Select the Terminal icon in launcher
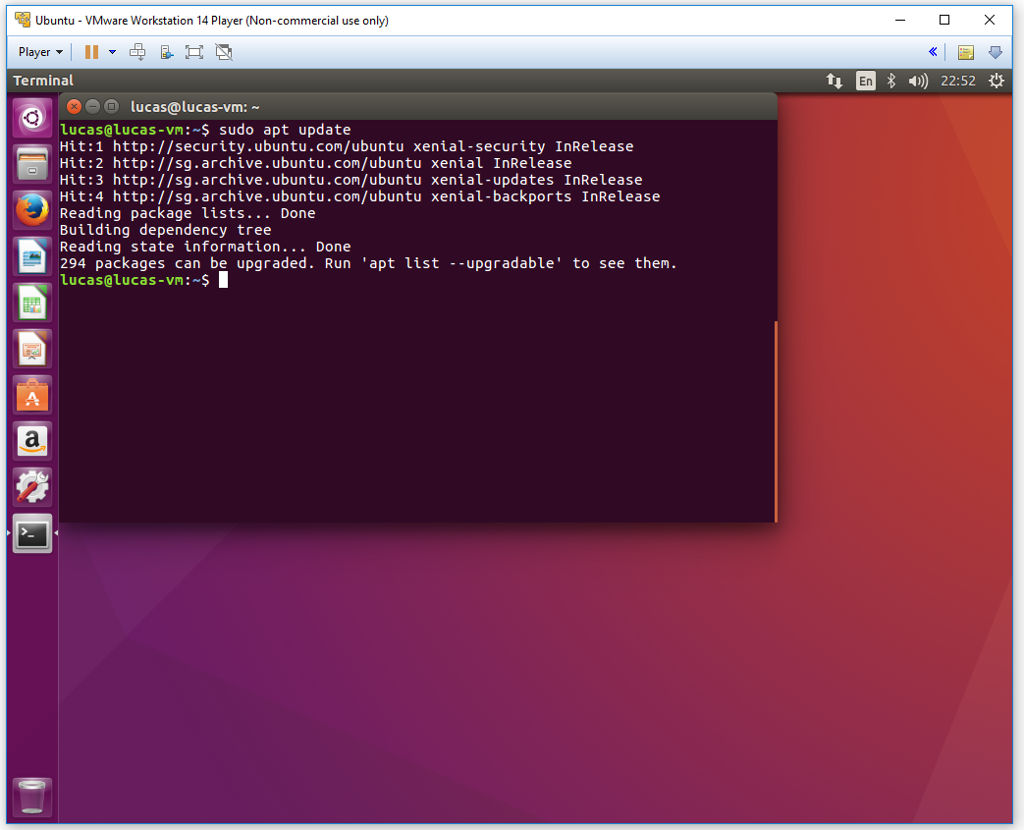The width and height of the screenshot is (1024, 830). click(x=32, y=534)
